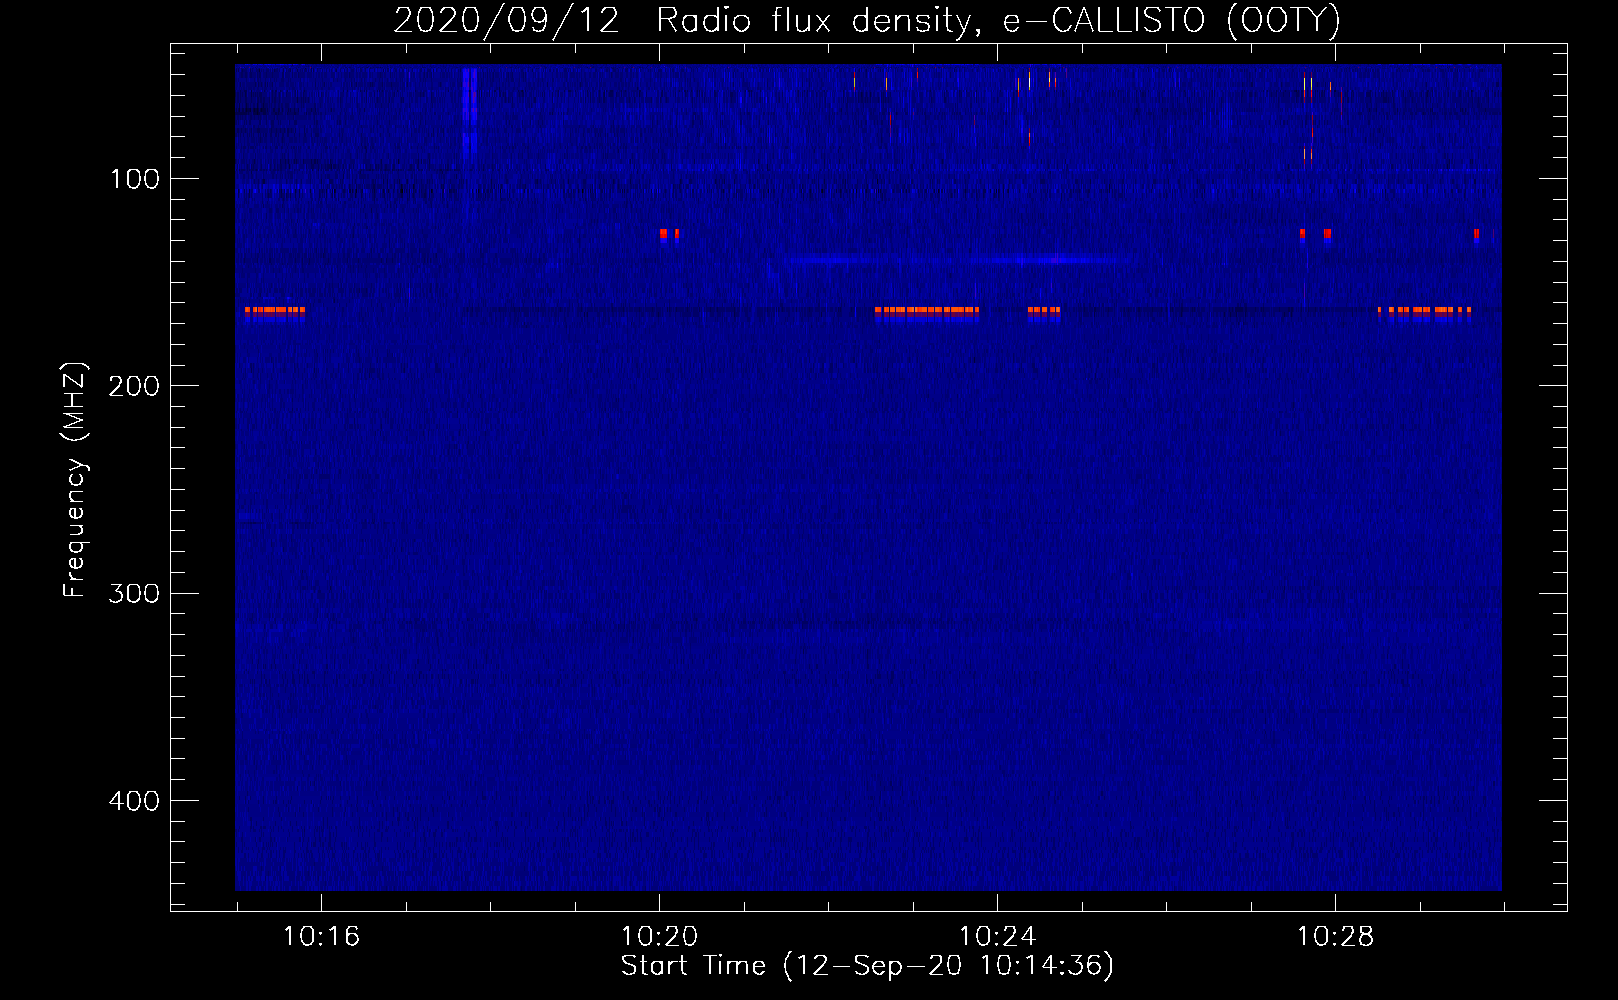This screenshot has width=1618, height=1000.
Task: Click the 10:20 time tick label
Action: click(659, 936)
